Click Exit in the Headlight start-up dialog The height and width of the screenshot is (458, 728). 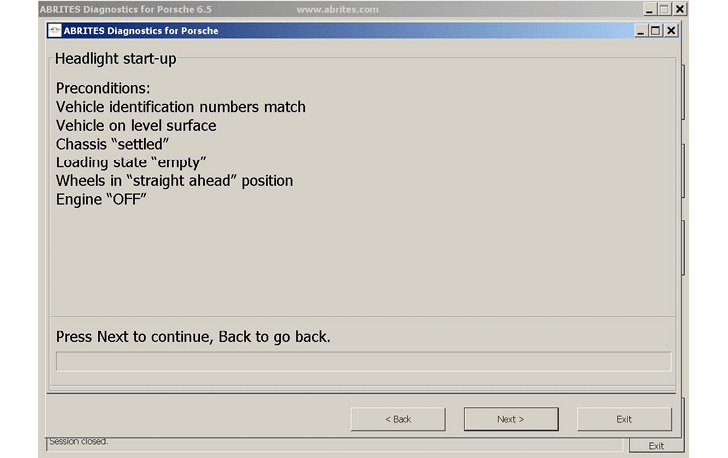coord(624,419)
